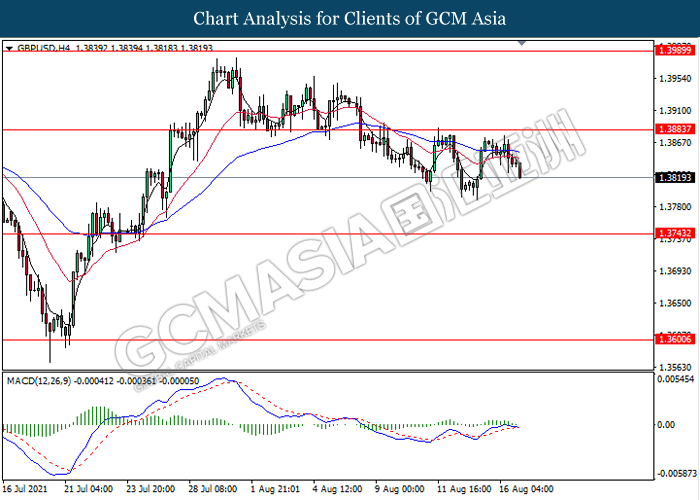Click the 21 Jul 04:00 time label
Screen dimensions: 700x500
88,489
